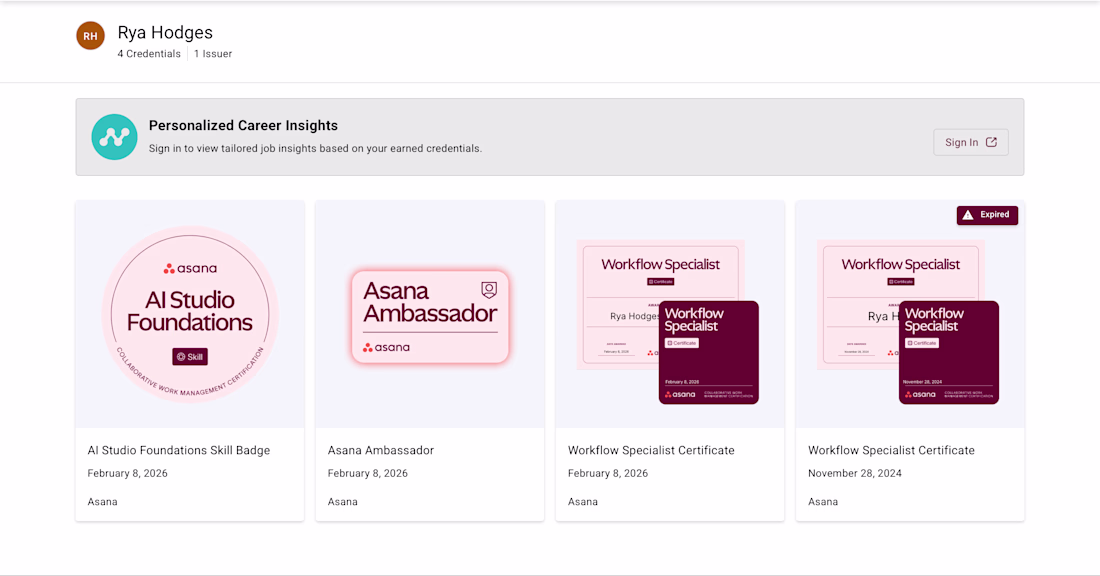
Task: Click the Skill tag on AI Studio badge
Action: pos(190,356)
